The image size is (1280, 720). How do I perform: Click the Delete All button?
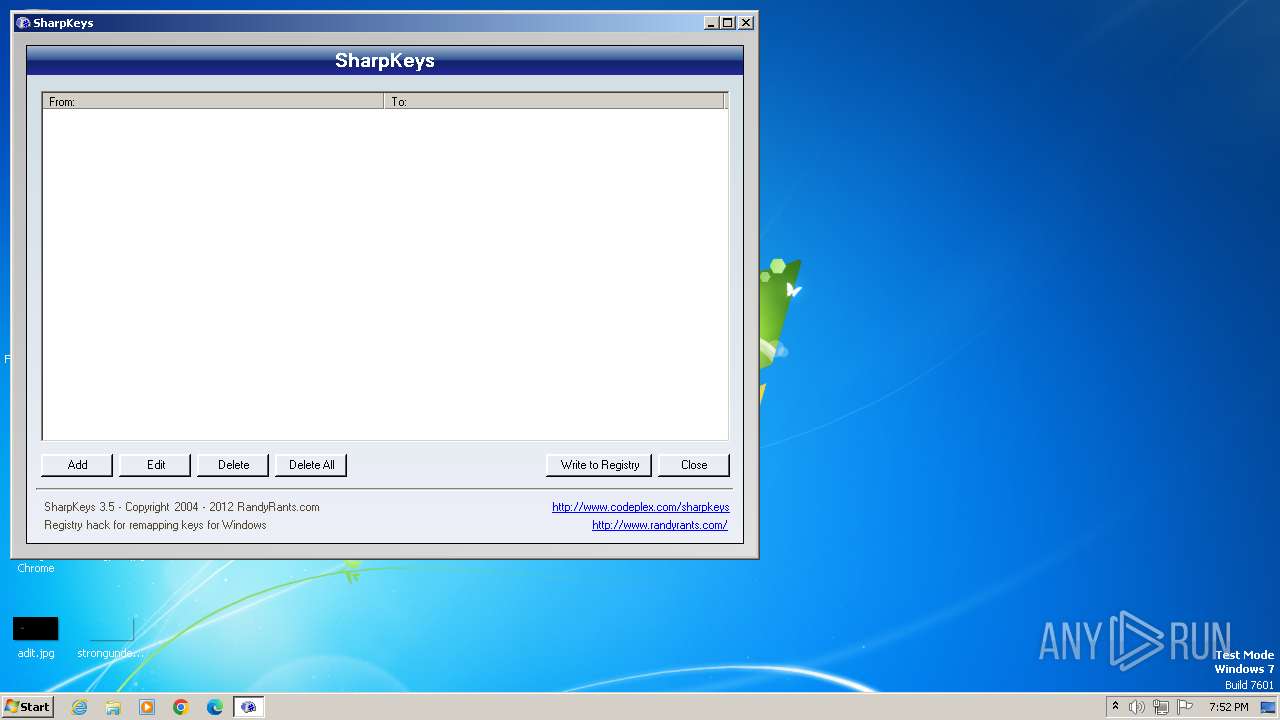311,465
